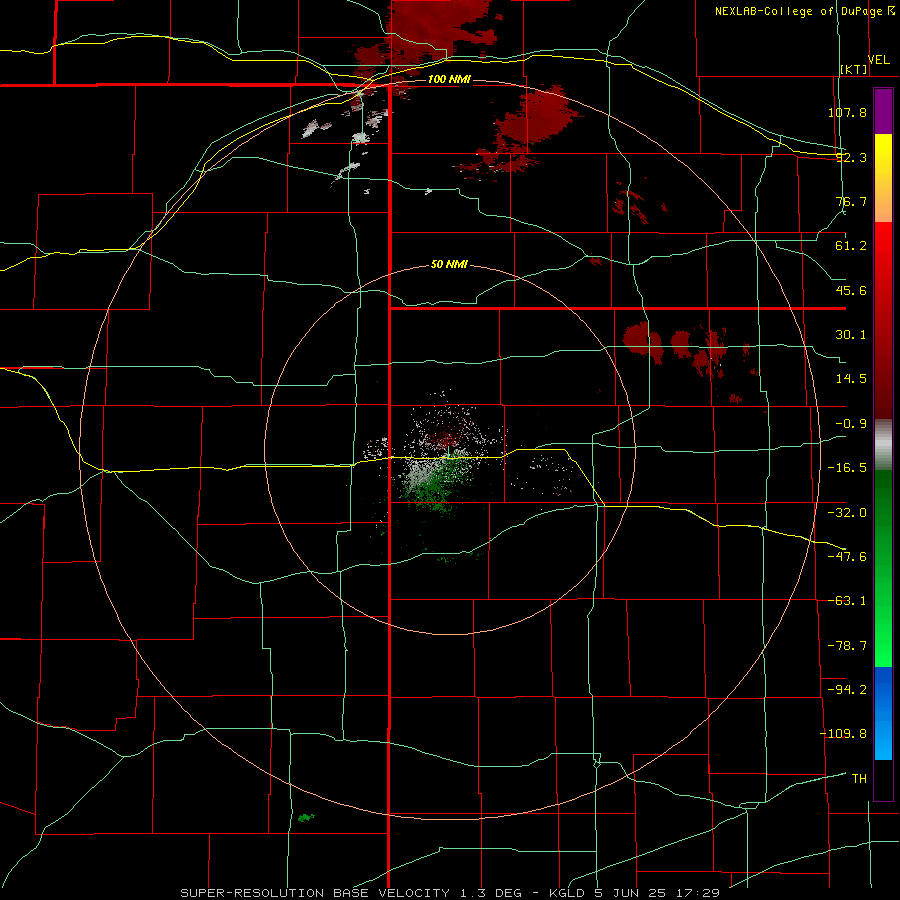Click the -94.2 velocity scale value

click(847, 690)
